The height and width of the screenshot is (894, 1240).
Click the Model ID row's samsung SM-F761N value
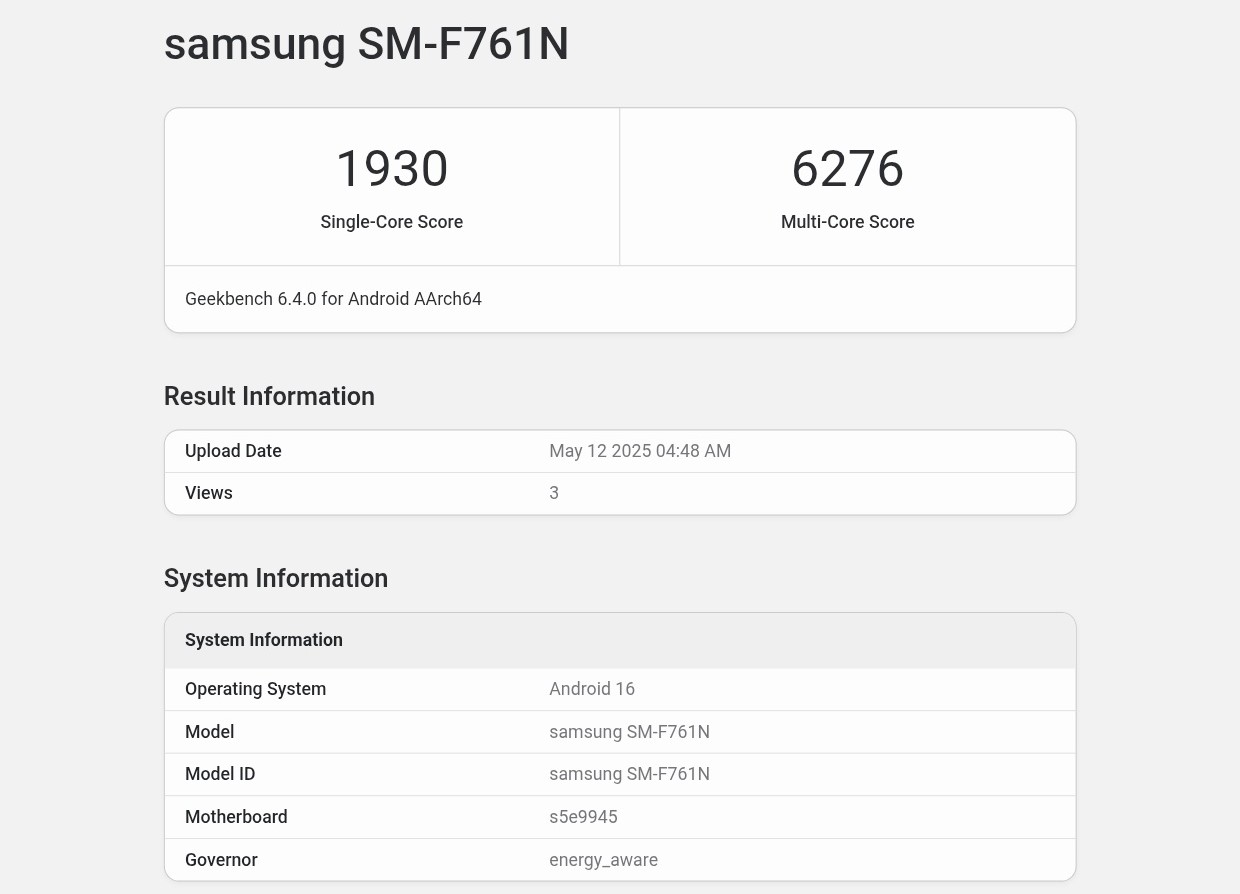(629, 774)
